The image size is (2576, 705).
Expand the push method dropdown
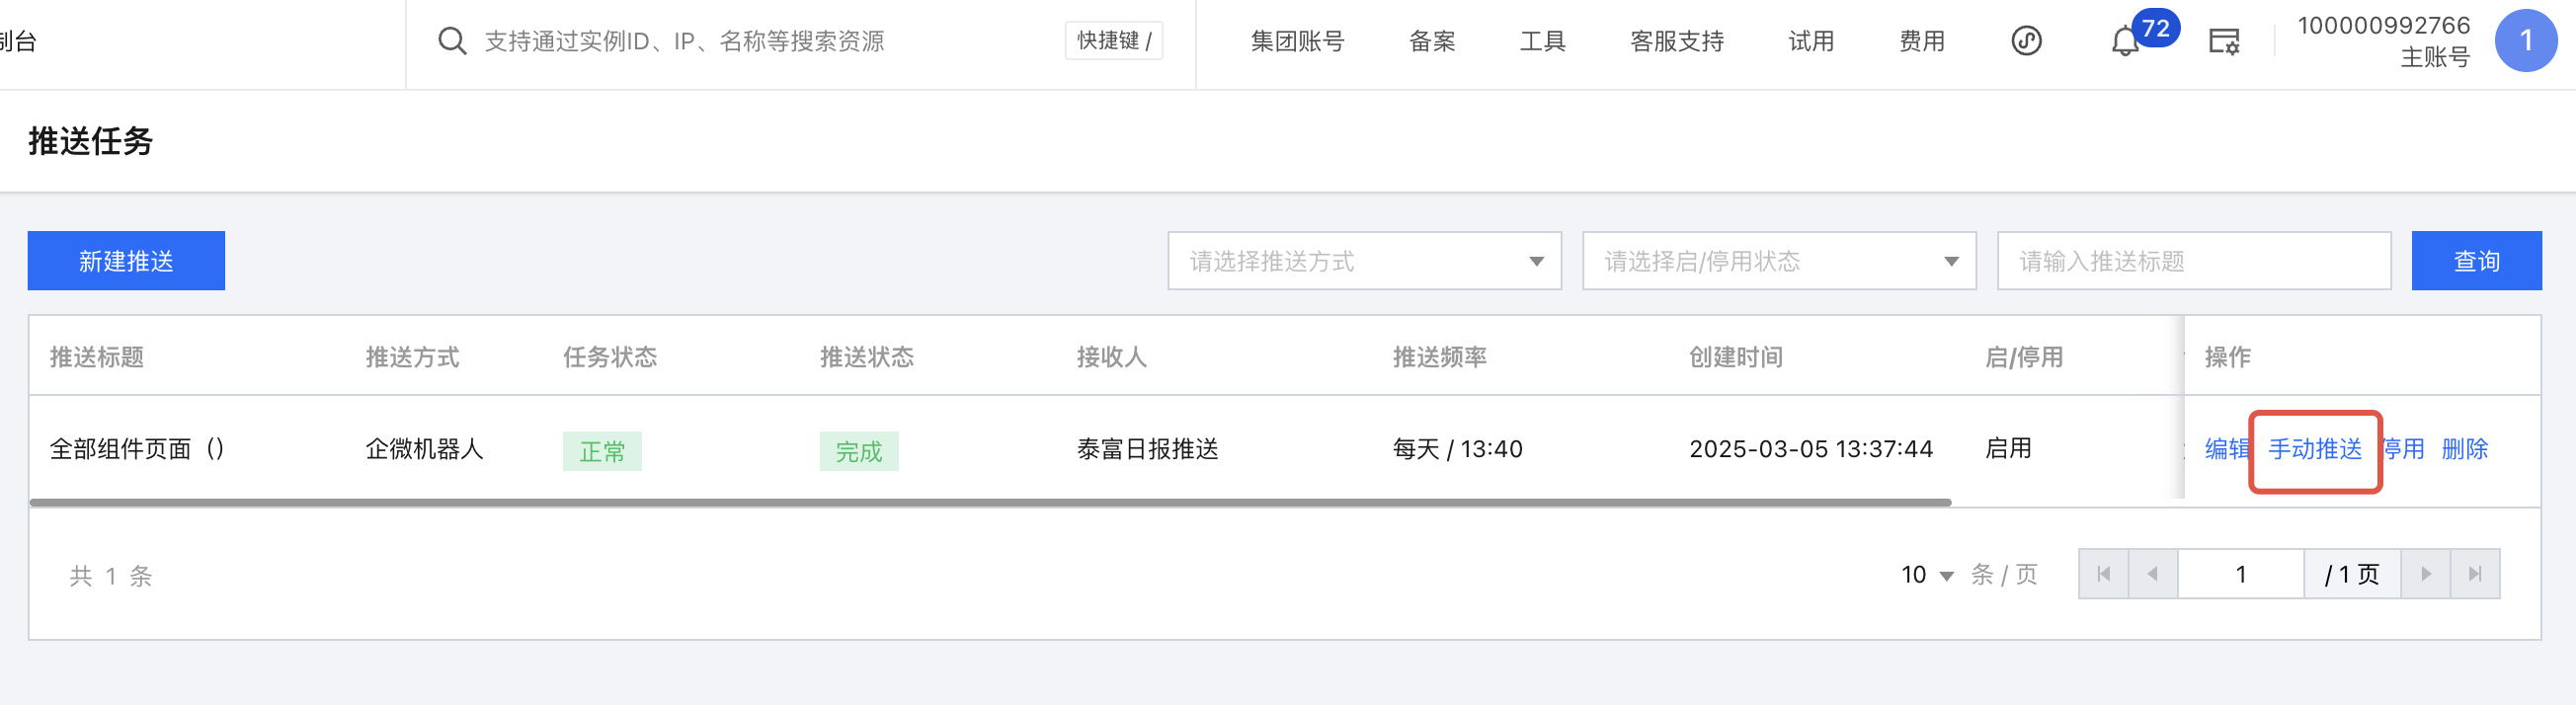[x=1364, y=261]
